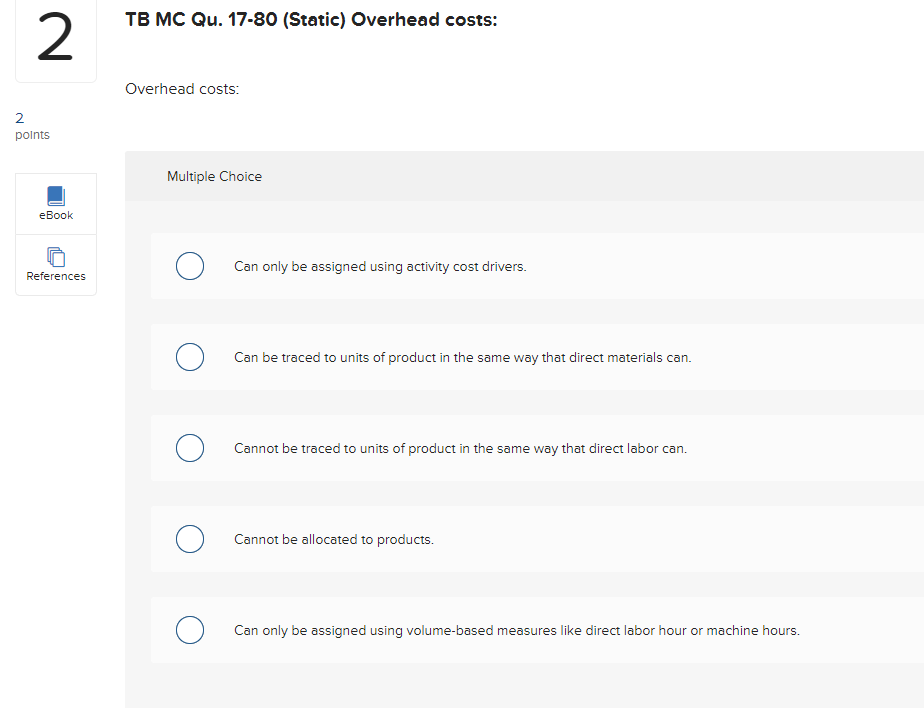The width and height of the screenshot is (924, 708).
Task: Click text 'Cannot be traced to units of product'
Action: click(x=460, y=448)
